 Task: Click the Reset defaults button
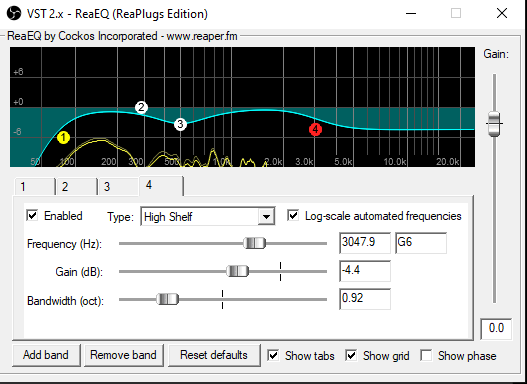click(214, 355)
